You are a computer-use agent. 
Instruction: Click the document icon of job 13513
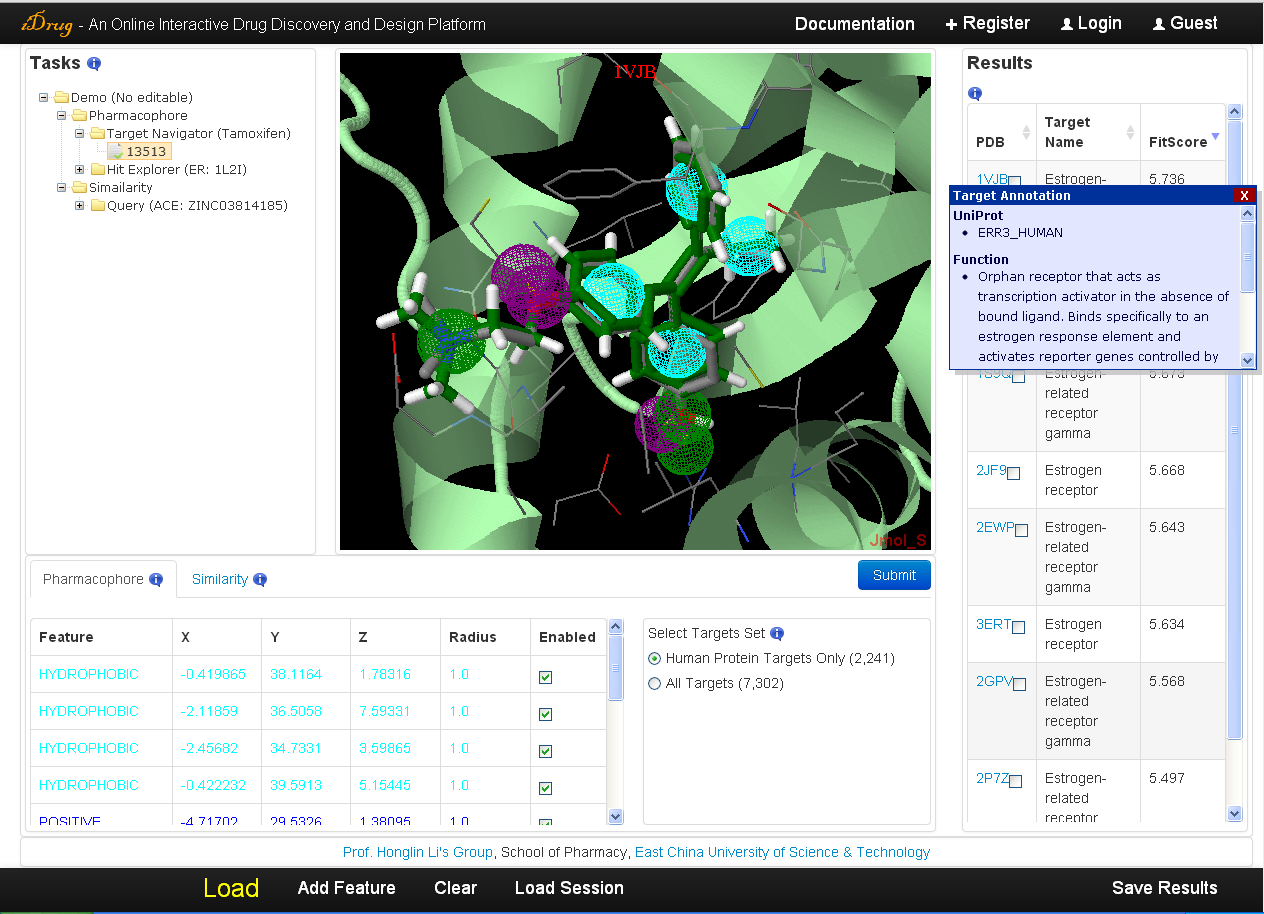click(x=116, y=151)
